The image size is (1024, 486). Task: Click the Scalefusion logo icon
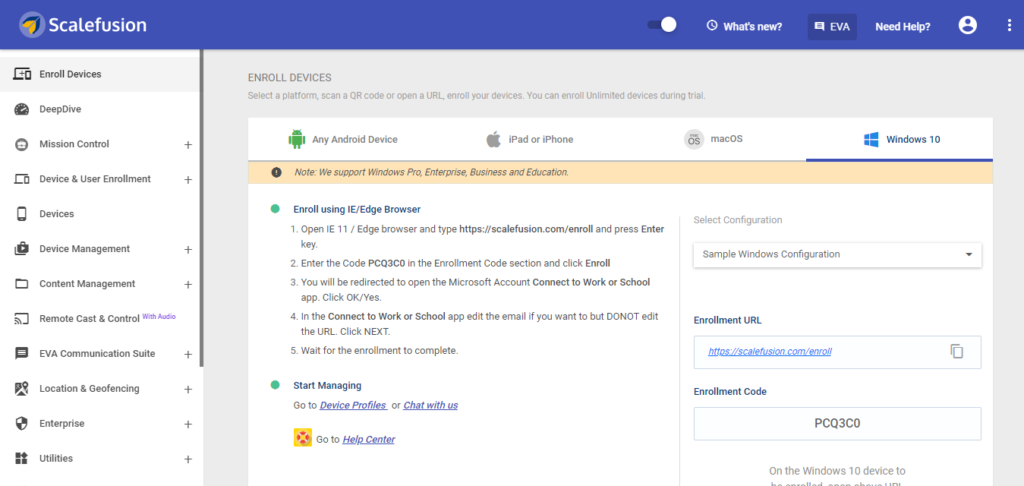32,25
